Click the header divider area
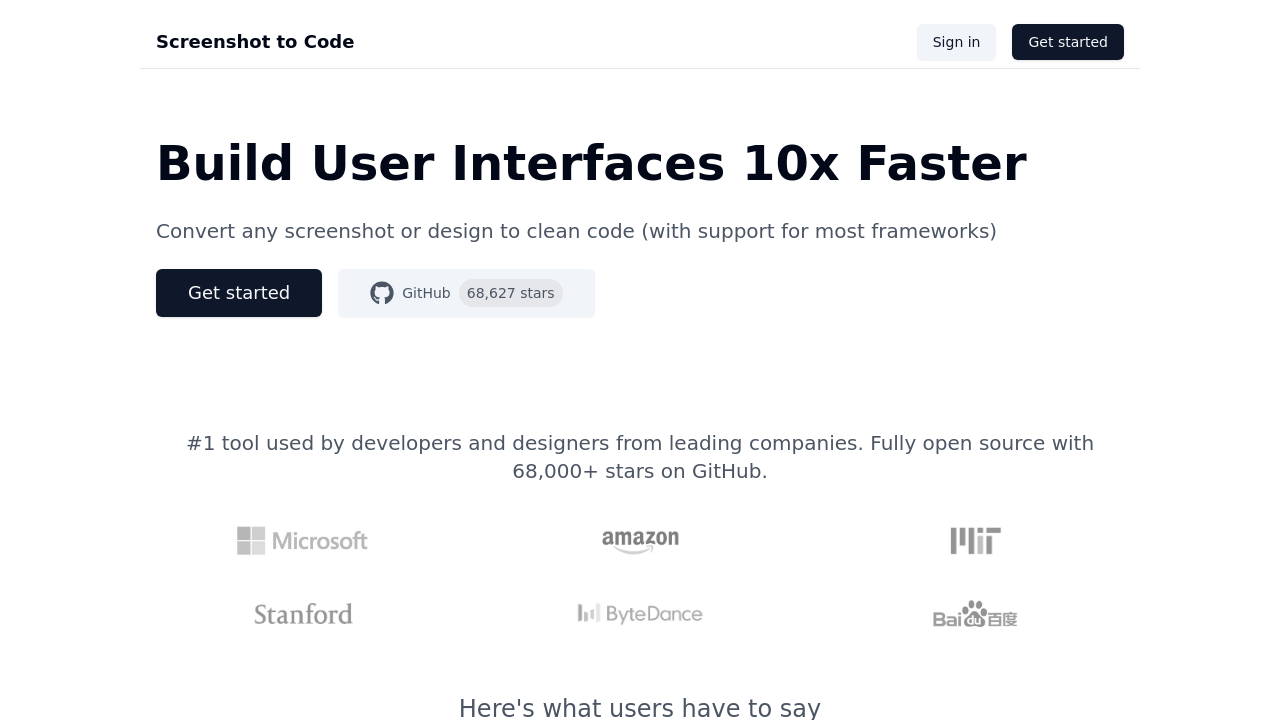 [640, 69]
